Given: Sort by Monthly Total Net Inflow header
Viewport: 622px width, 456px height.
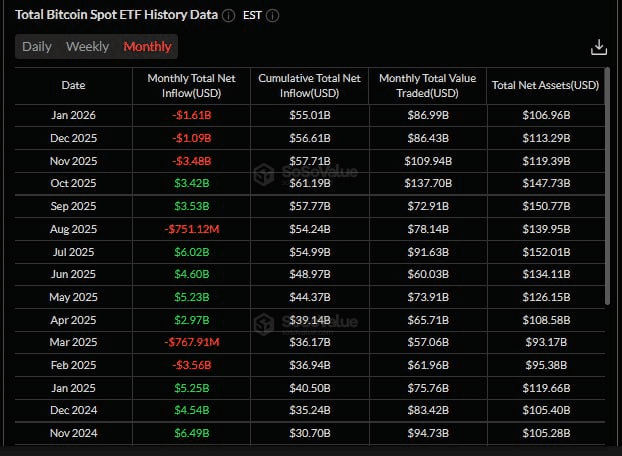Looking at the screenshot, I should click(192, 86).
